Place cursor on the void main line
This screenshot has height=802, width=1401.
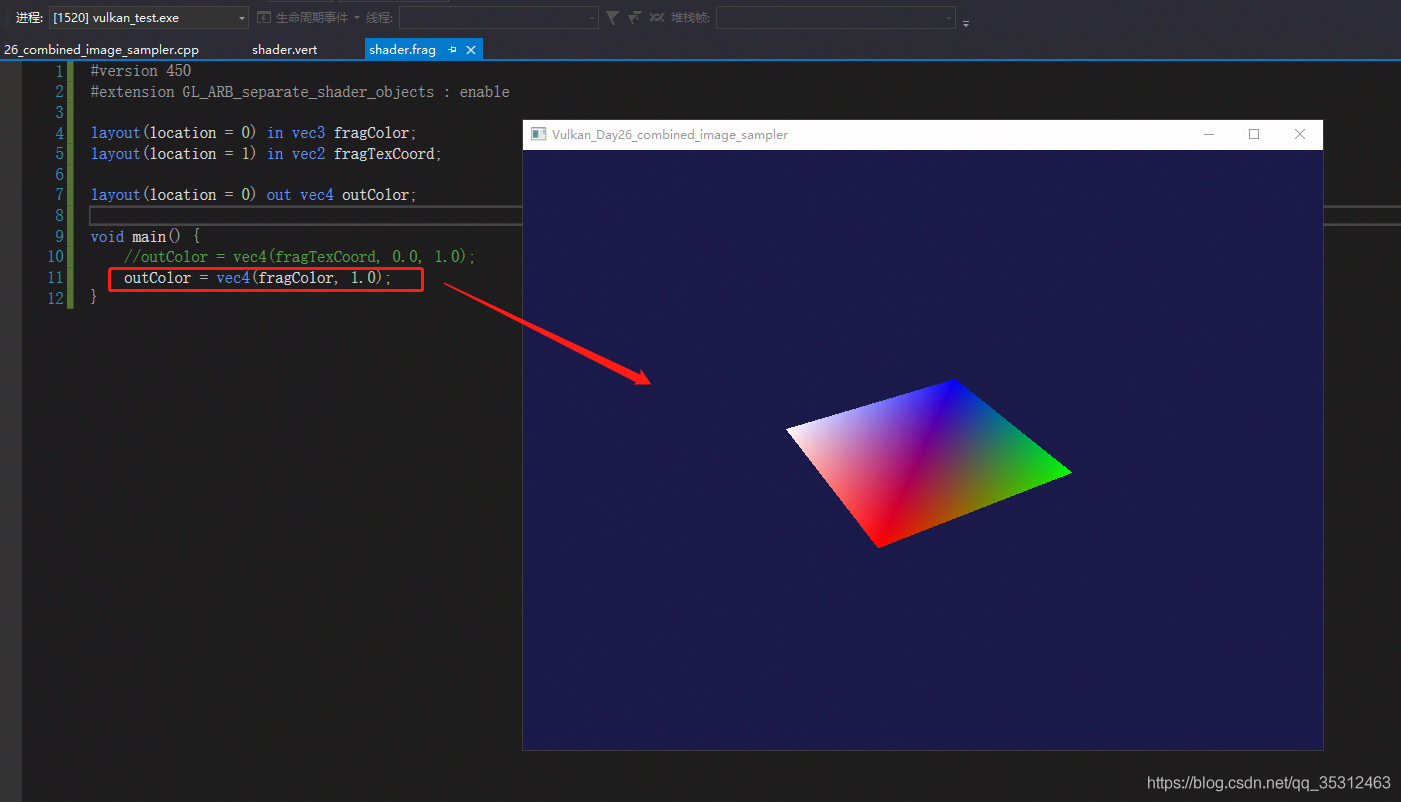pos(145,236)
